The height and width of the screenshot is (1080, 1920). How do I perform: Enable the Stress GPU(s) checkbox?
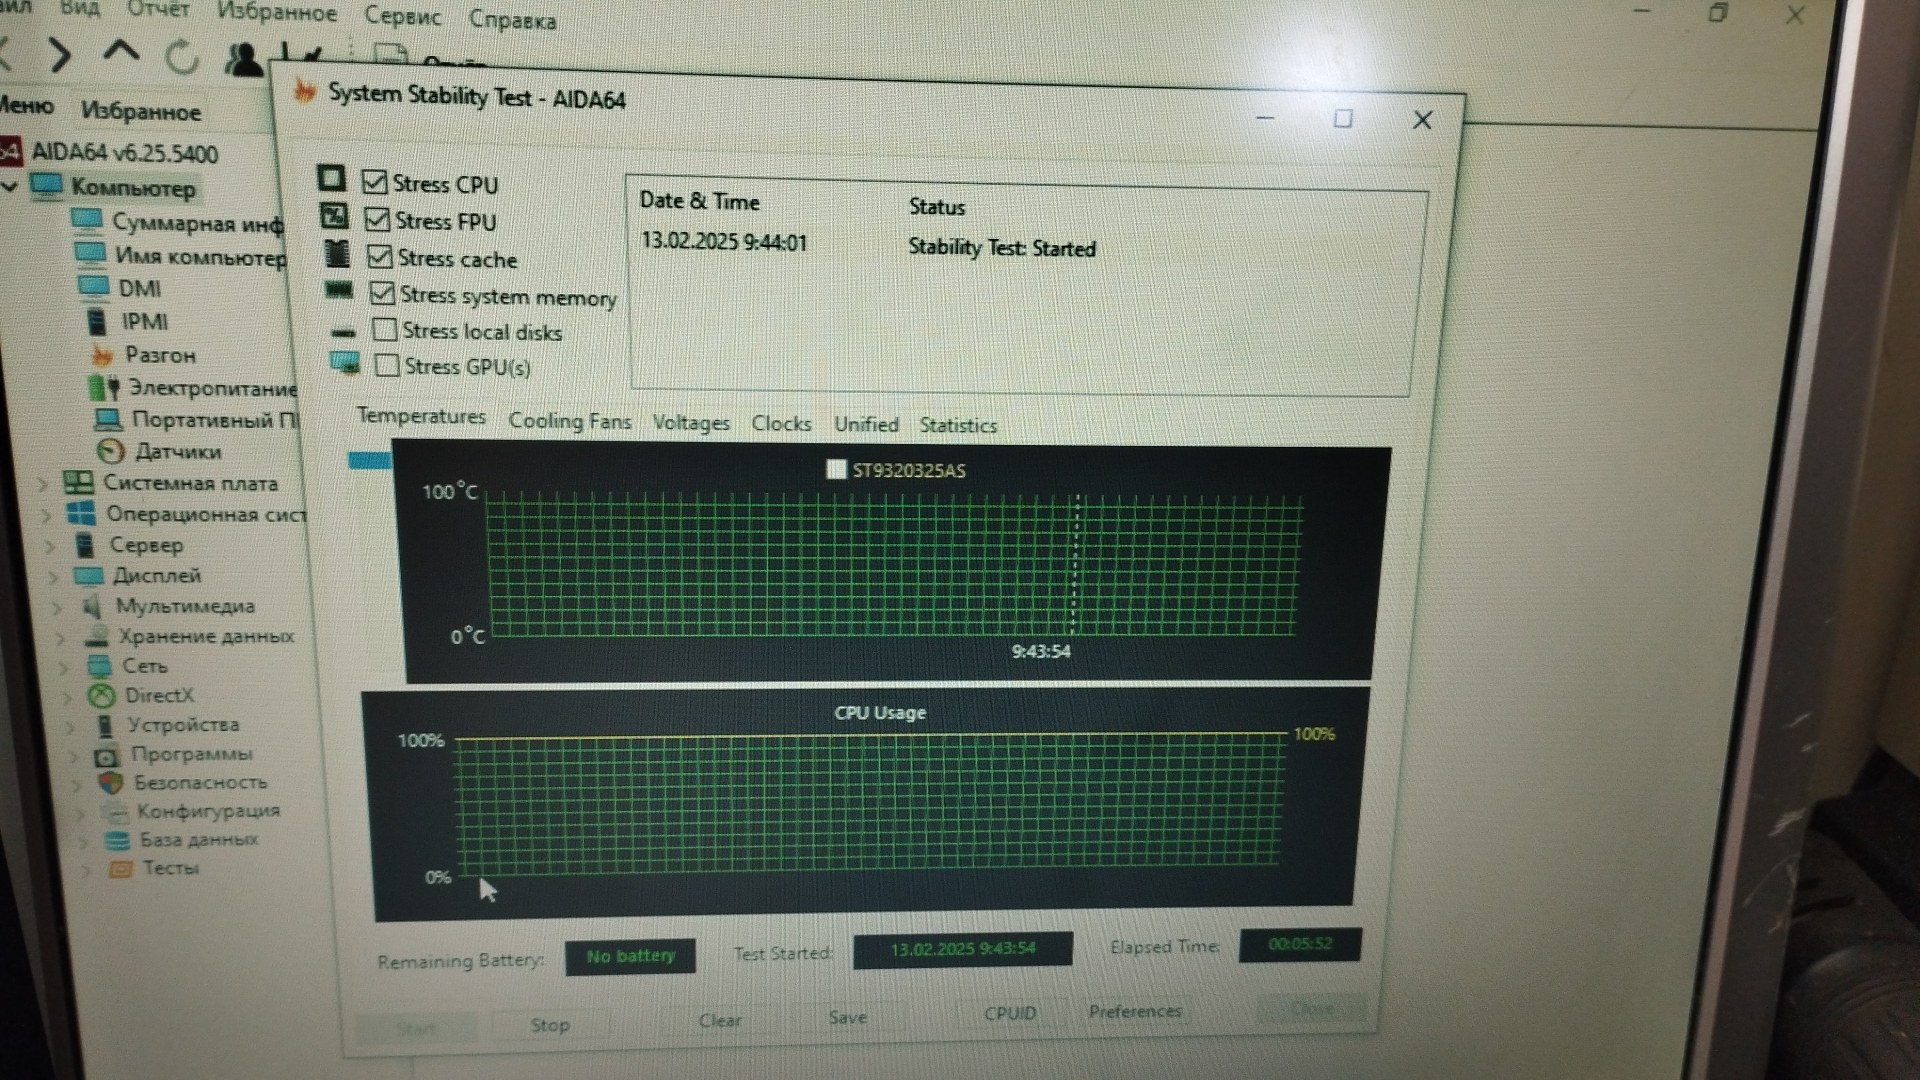[x=387, y=365]
